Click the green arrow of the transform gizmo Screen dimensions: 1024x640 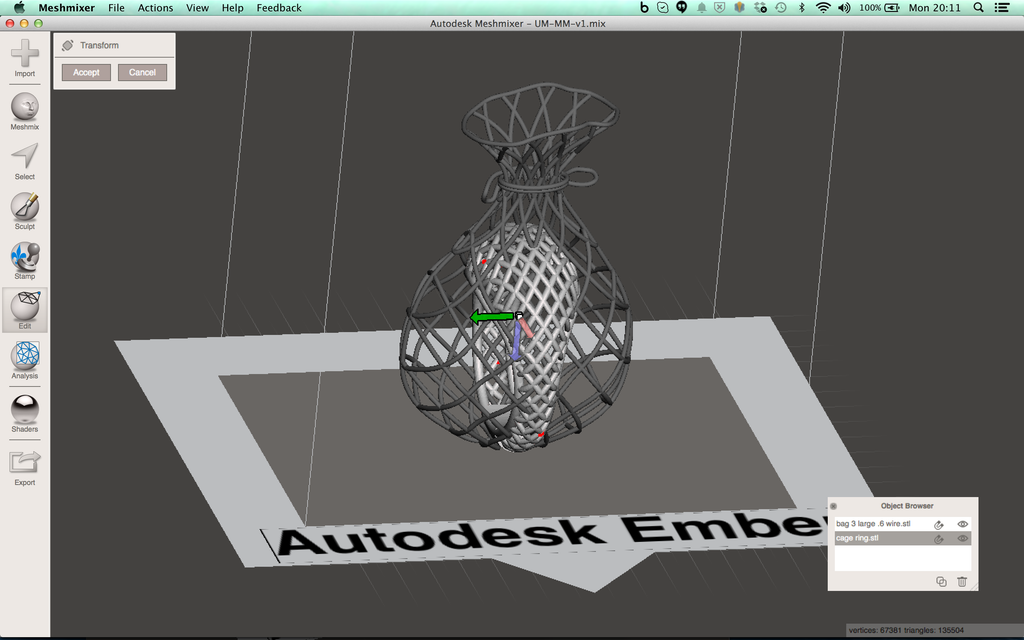(x=492, y=317)
